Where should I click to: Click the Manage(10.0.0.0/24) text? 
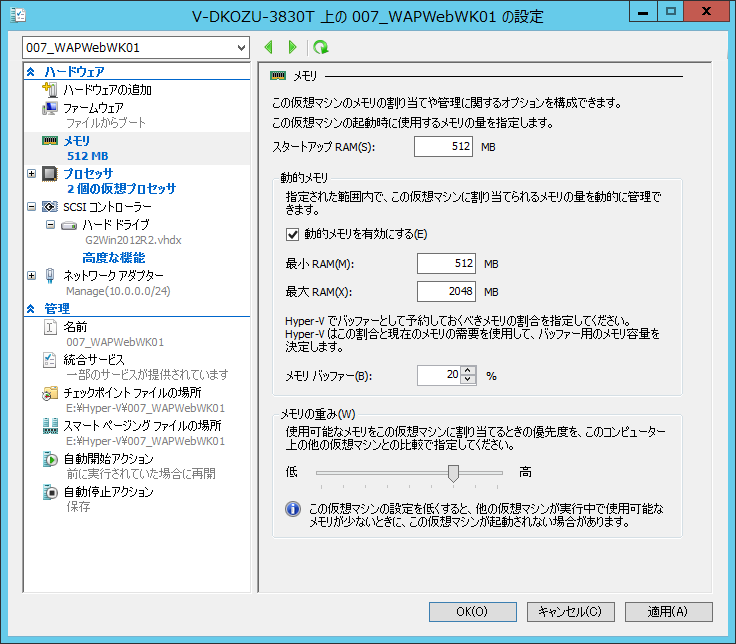coord(118,291)
